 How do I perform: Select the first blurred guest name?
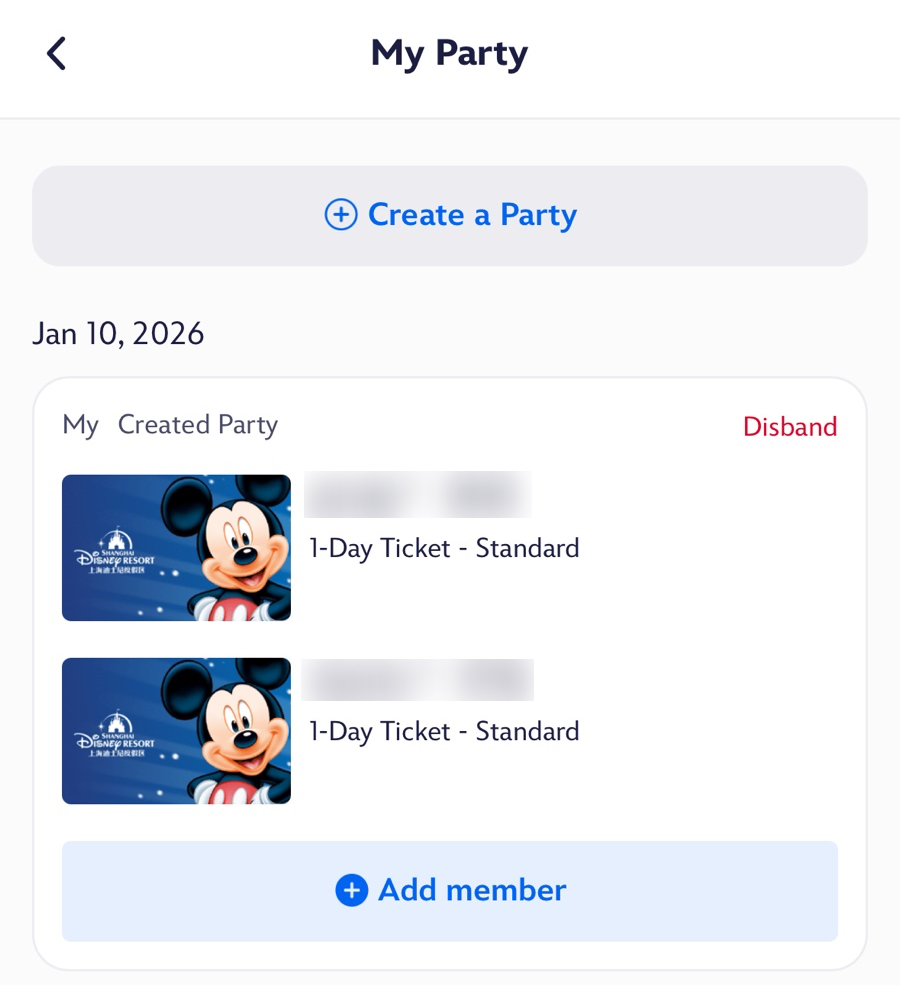417,495
